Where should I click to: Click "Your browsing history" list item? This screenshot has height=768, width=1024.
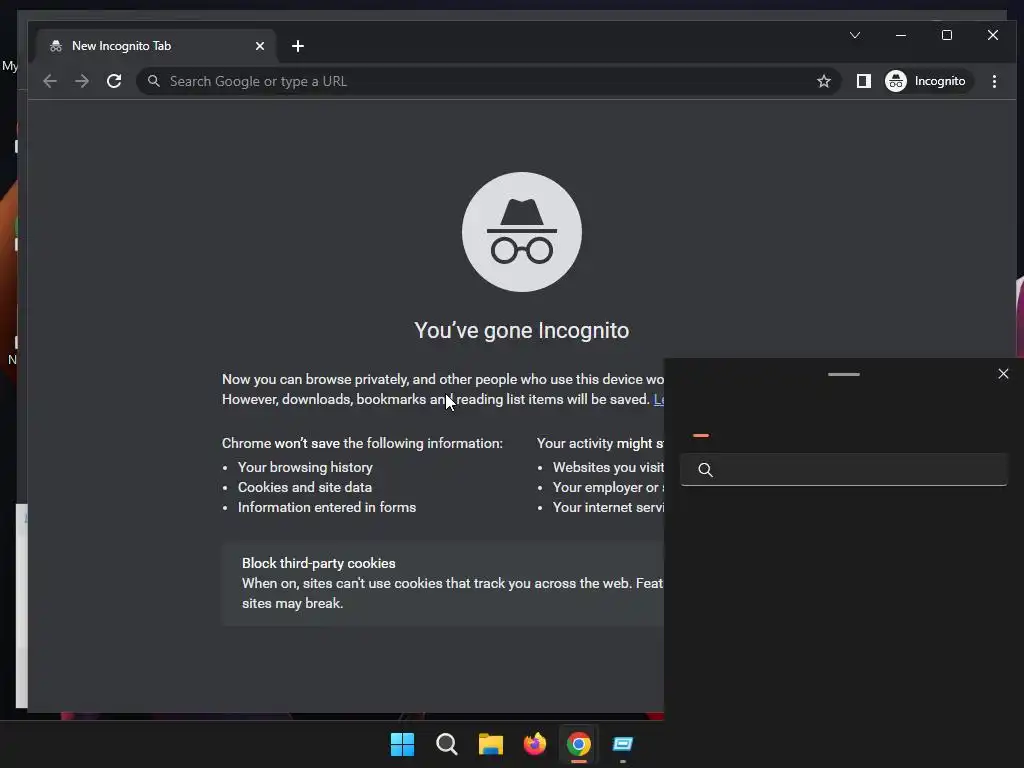point(305,467)
